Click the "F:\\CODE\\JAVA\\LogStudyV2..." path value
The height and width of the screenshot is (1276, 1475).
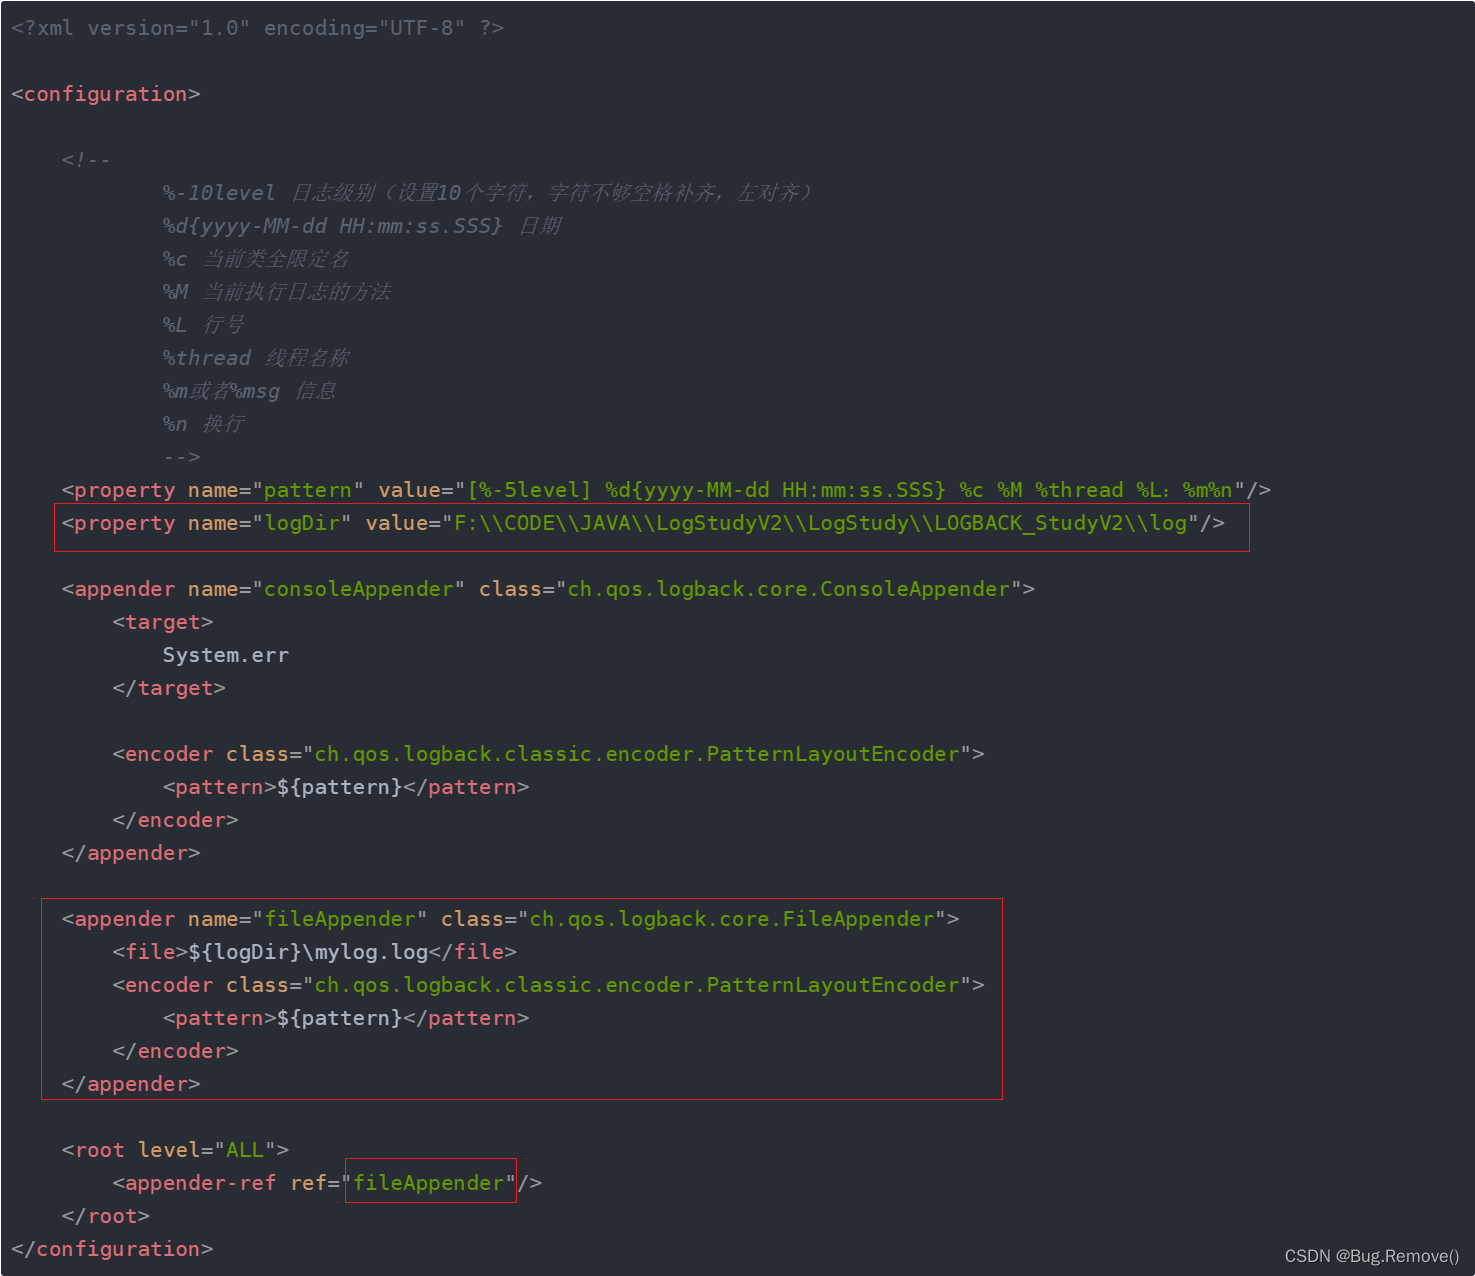point(820,523)
